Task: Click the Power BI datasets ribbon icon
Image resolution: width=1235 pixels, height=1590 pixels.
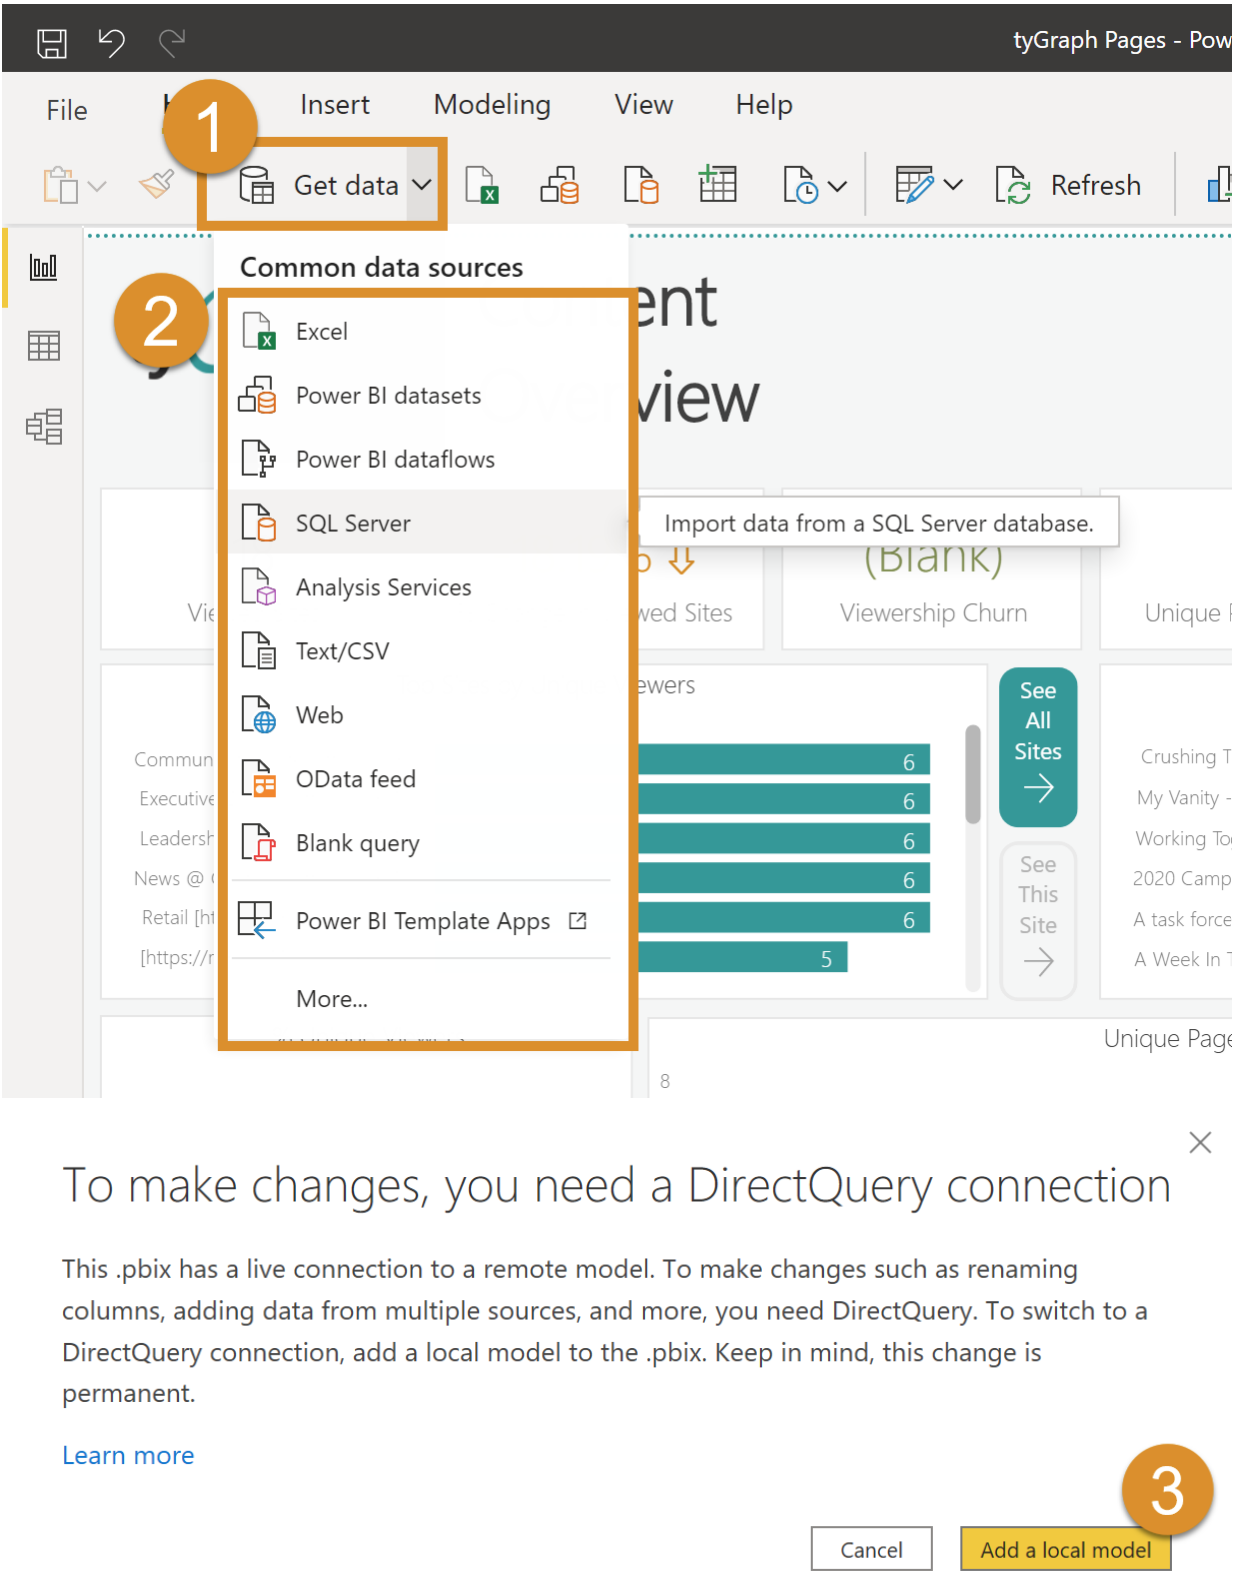Action: [x=560, y=185]
